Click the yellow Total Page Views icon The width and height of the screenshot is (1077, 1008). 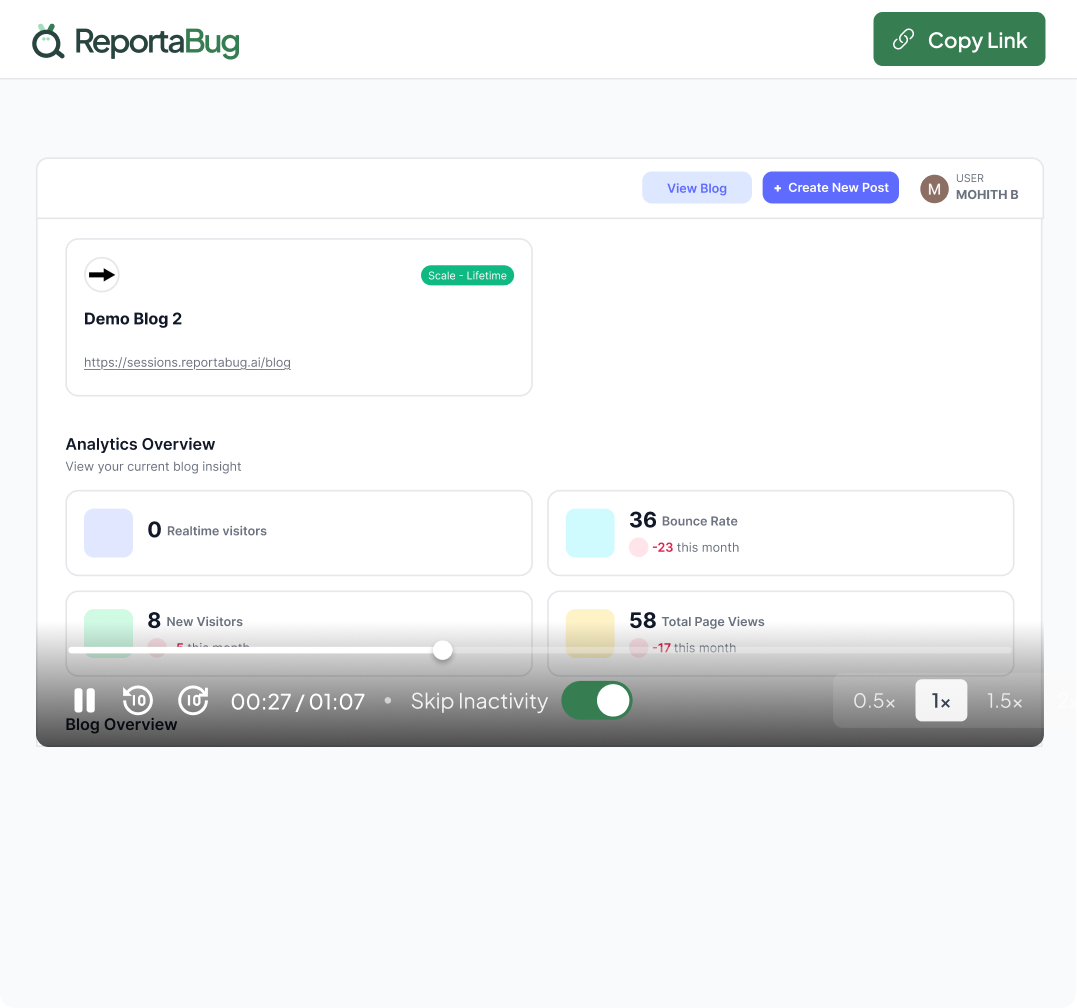590,633
